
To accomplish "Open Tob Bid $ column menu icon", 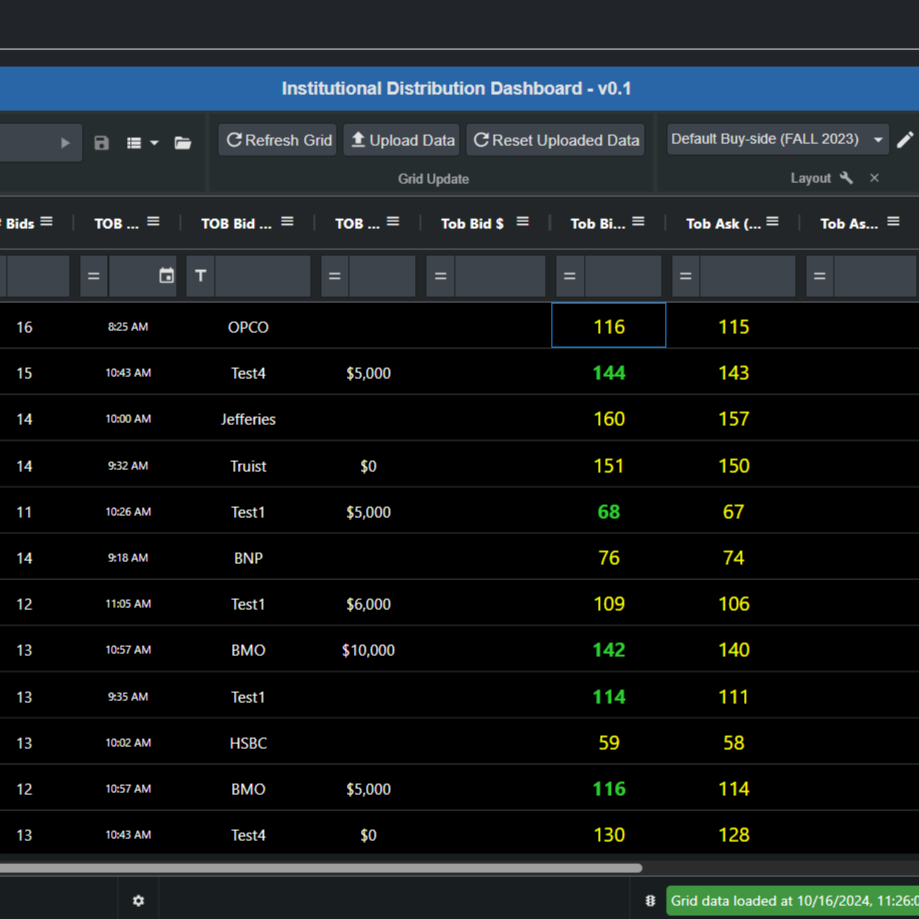I will (x=523, y=222).
